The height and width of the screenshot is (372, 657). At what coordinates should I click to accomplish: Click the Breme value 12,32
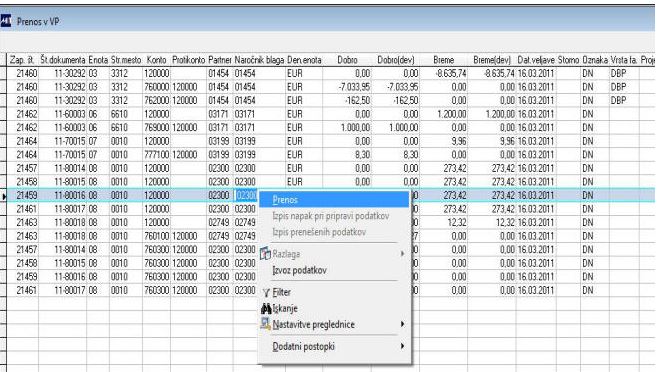click(457, 222)
